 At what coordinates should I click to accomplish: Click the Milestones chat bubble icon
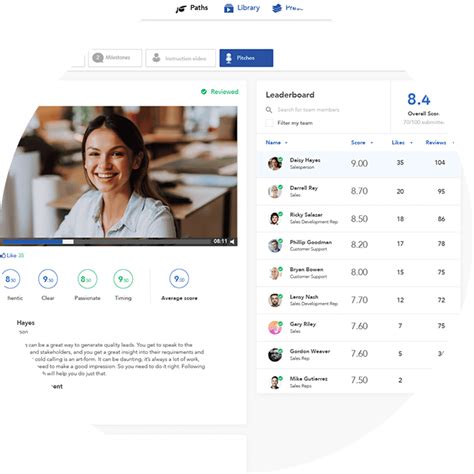pos(98,58)
